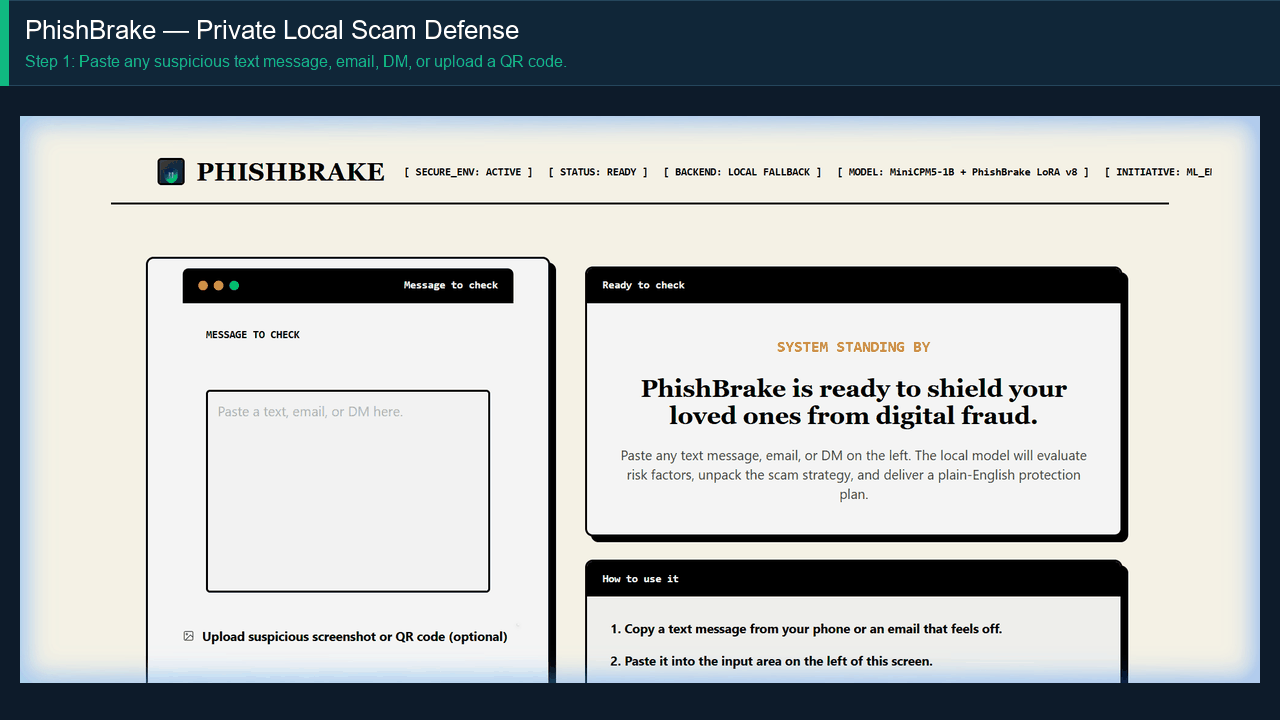The image size is (1280, 720).
Task: Click step '2. Paste it into the input area'
Action: coord(771,661)
